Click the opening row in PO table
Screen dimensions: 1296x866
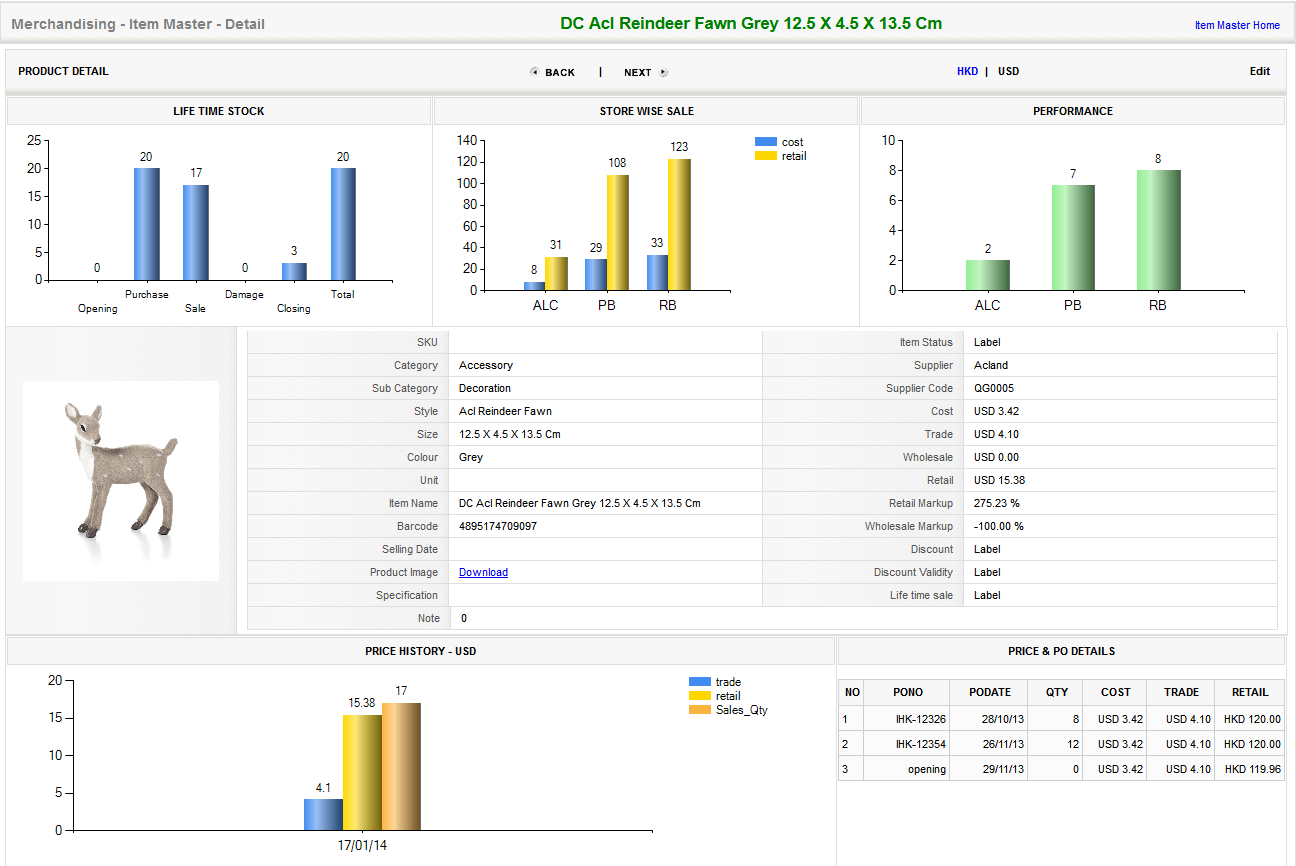(x=1061, y=769)
